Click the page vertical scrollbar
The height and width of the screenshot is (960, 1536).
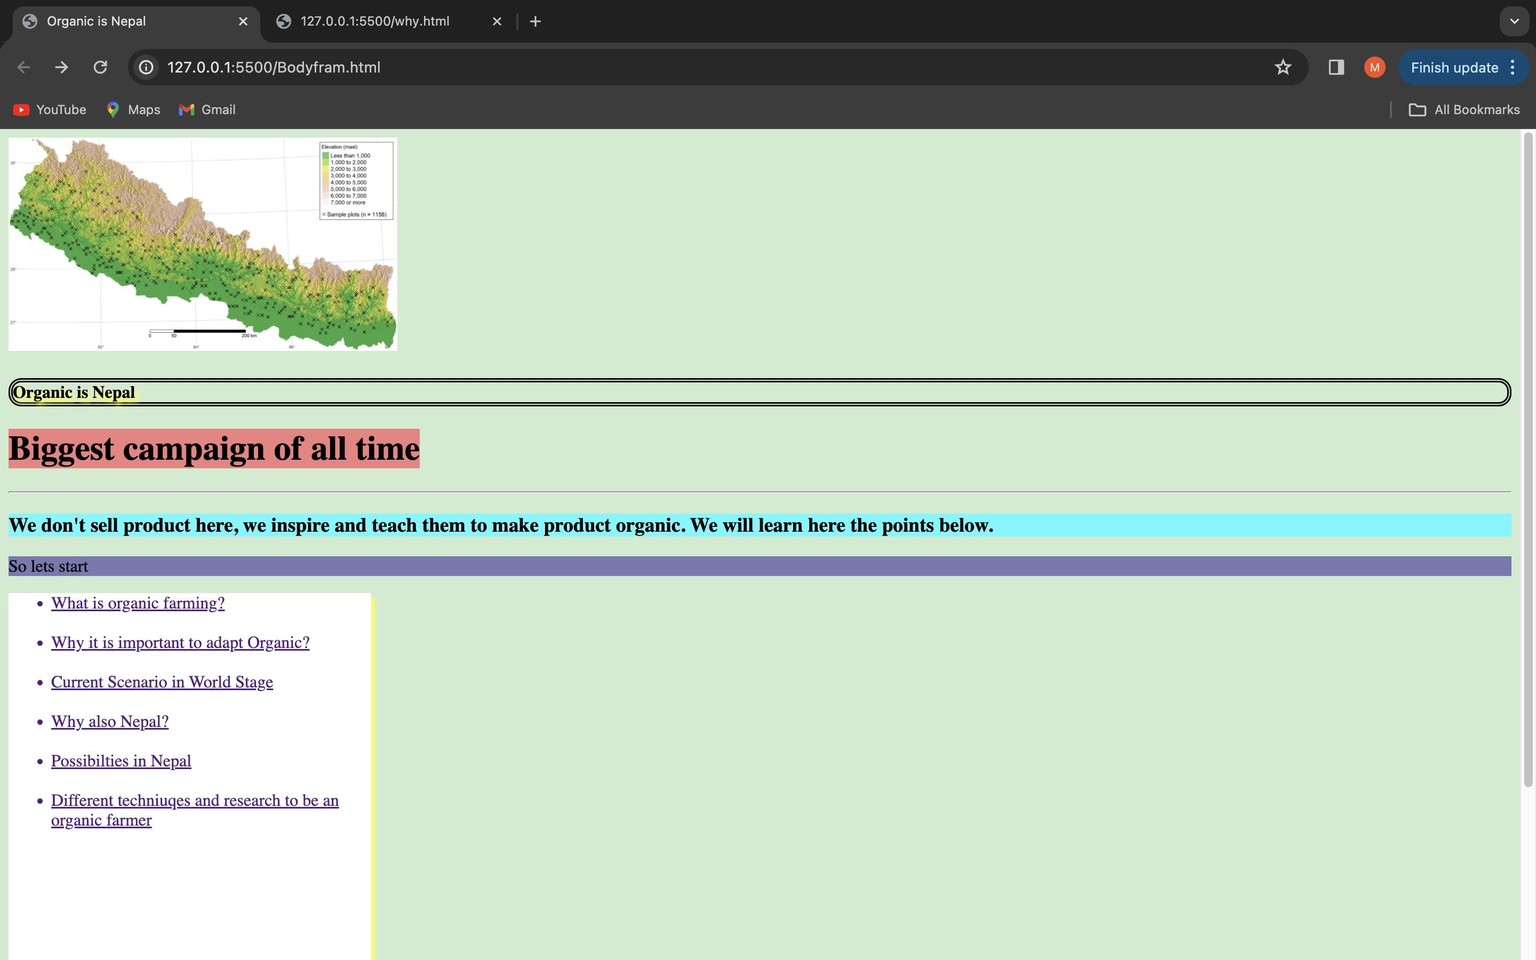pos(1528,460)
